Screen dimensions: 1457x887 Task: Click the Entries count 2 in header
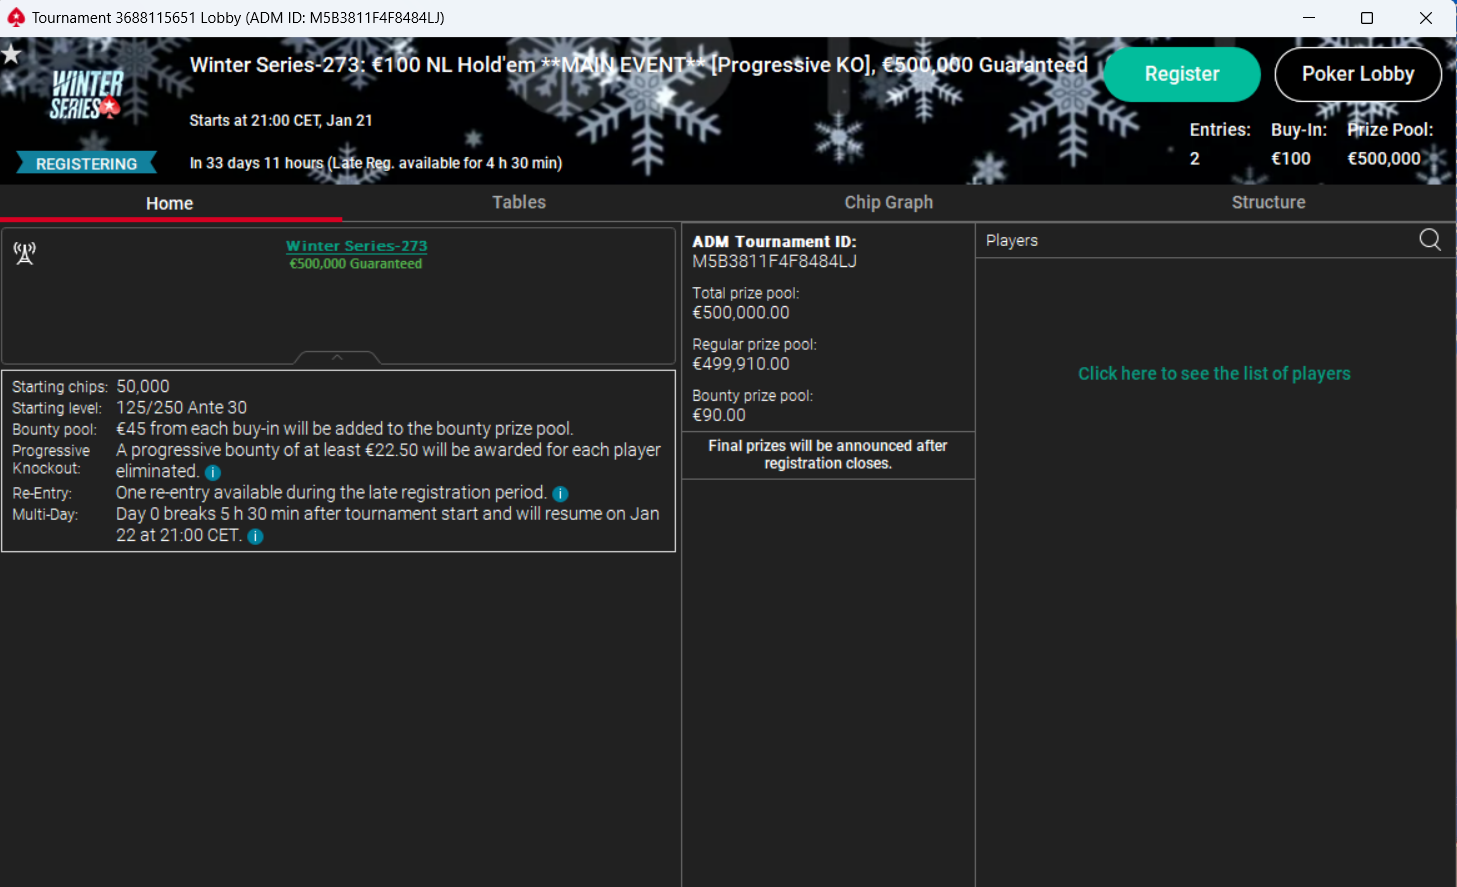1195,158
